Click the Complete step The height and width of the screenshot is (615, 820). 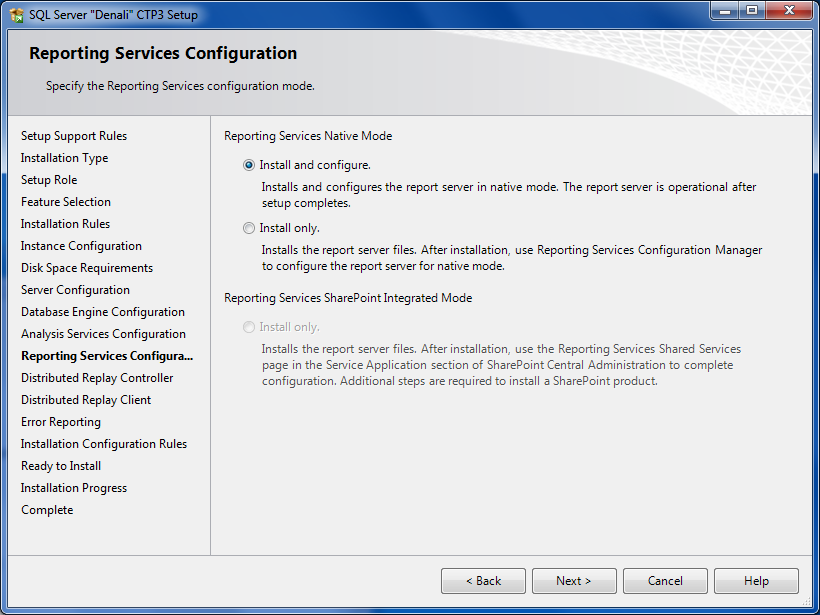click(47, 510)
